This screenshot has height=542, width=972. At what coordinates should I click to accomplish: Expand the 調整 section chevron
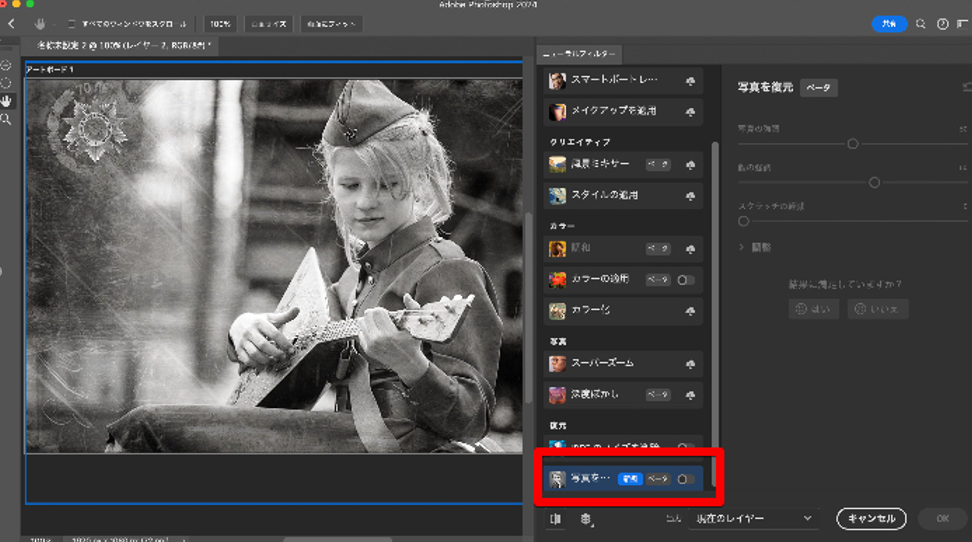[x=742, y=247]
